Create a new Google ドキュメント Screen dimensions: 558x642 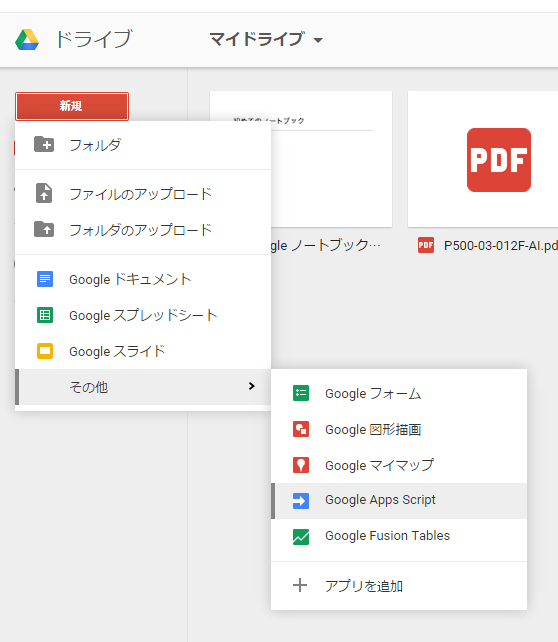click(x=143, y=279)
